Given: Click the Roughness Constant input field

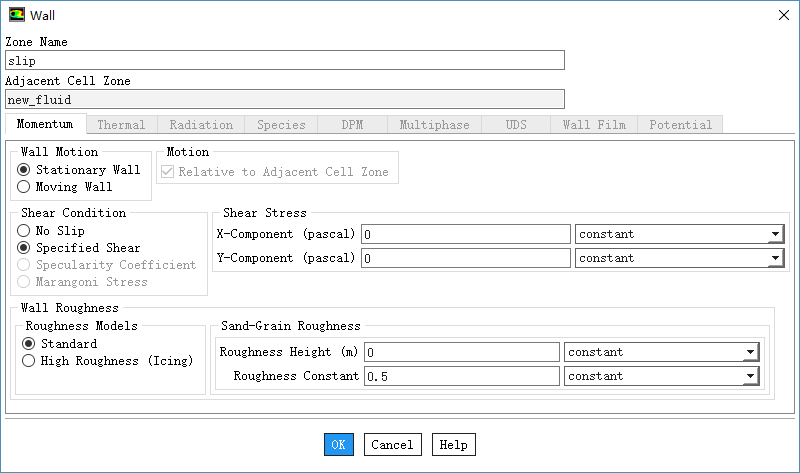Looking at the screenshot, I should 461,376.
